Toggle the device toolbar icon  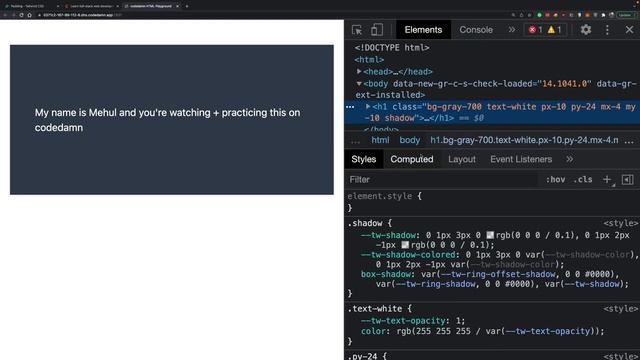pos(377,30)
